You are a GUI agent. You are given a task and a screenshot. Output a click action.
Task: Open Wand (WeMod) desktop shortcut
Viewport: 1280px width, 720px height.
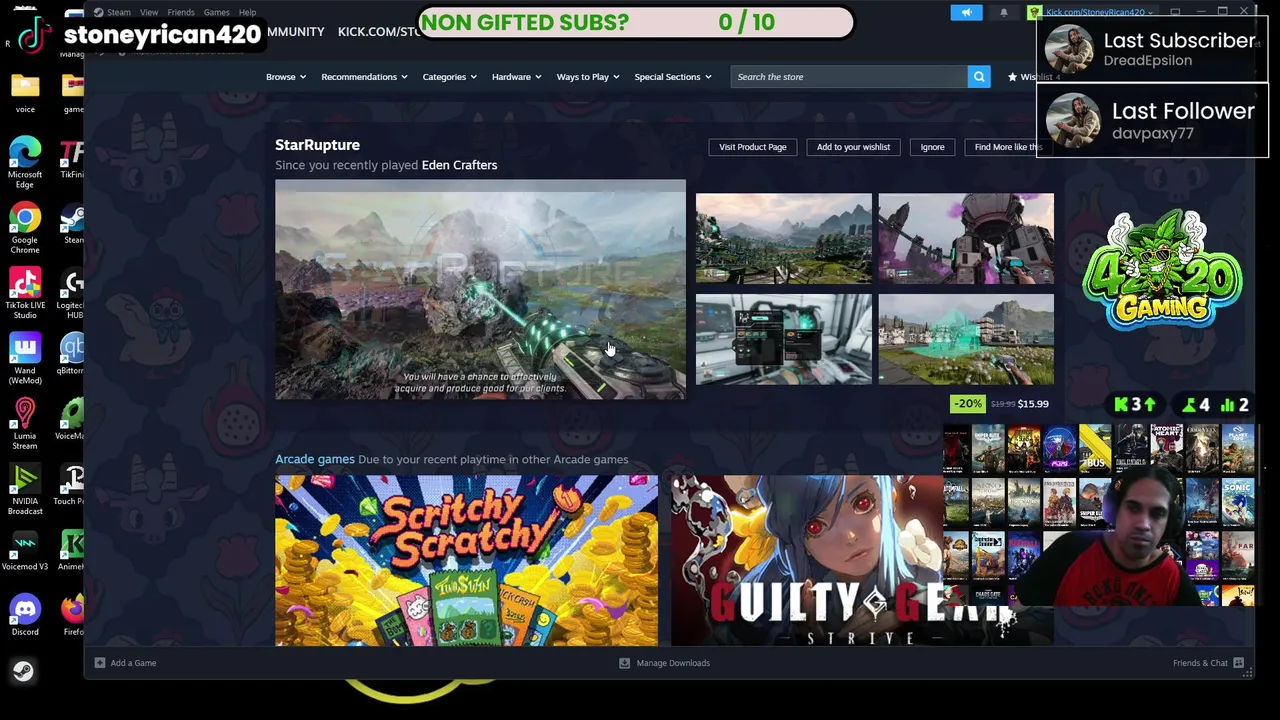[25, 359]
